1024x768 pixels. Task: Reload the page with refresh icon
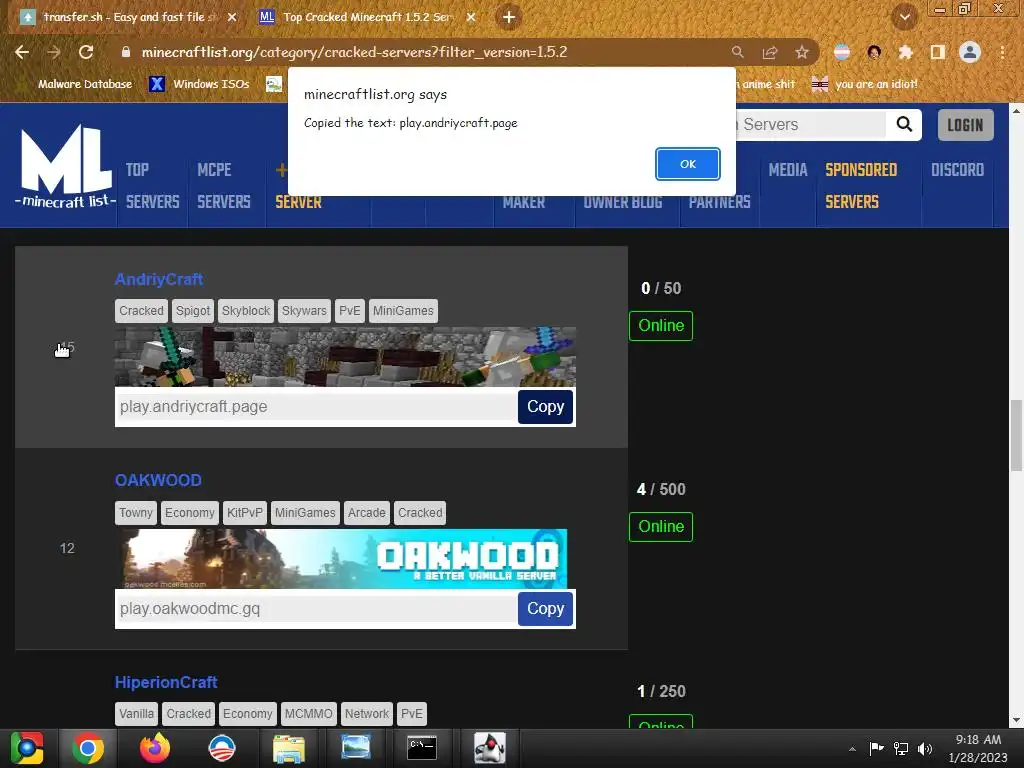click(86, 52)
